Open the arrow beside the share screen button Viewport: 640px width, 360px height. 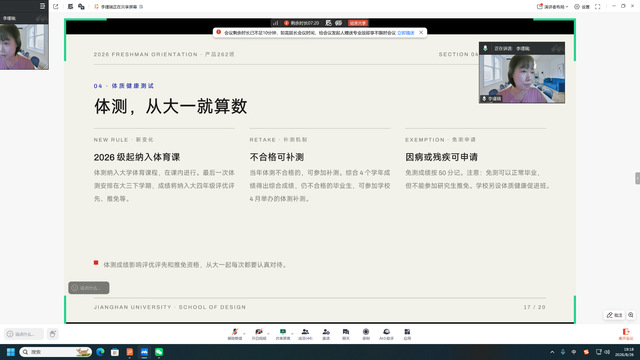click(x=292, y=333)
